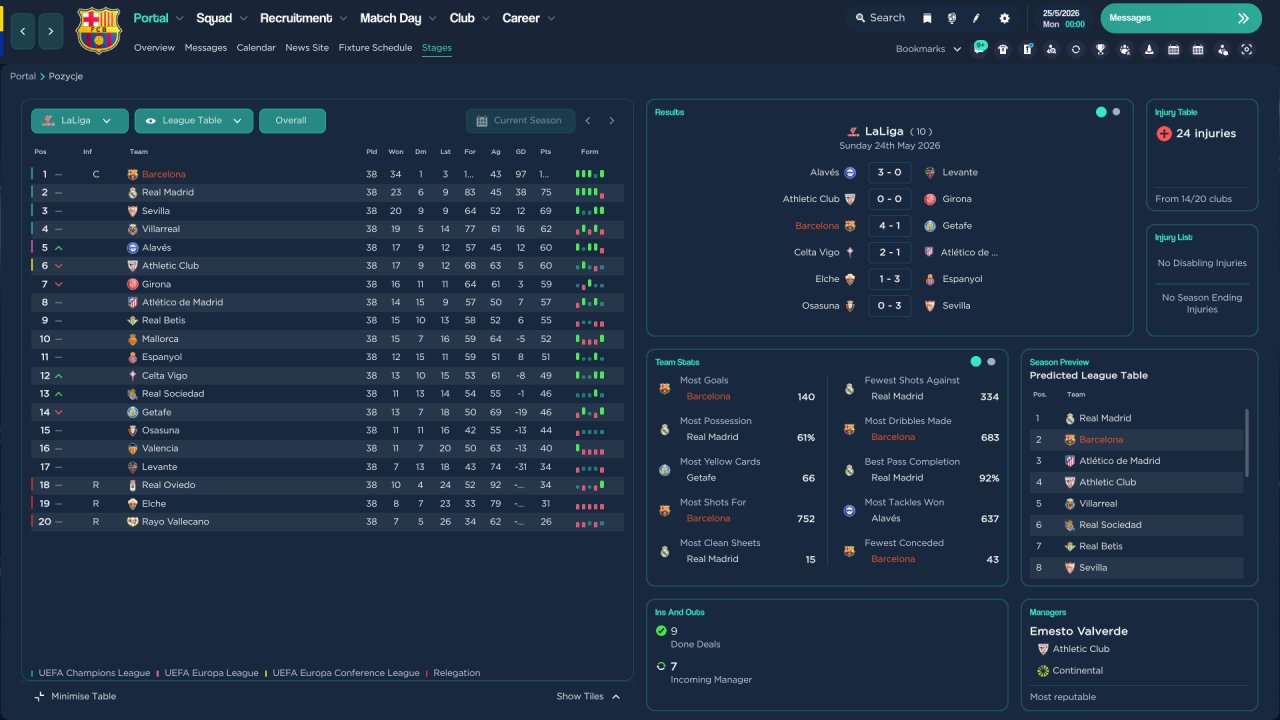This screenshot has width=1280, height=720.
Task: Open the bookmark icon next to Search
Action: click(x=927, y=18)
